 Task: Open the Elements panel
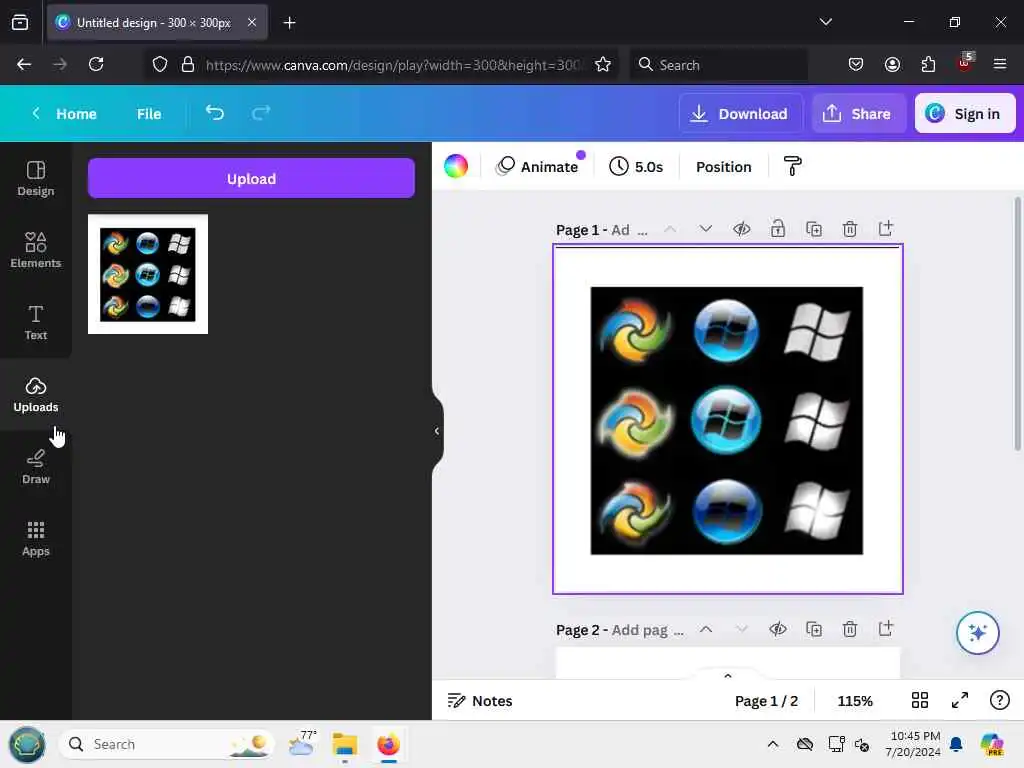point(35,250)
